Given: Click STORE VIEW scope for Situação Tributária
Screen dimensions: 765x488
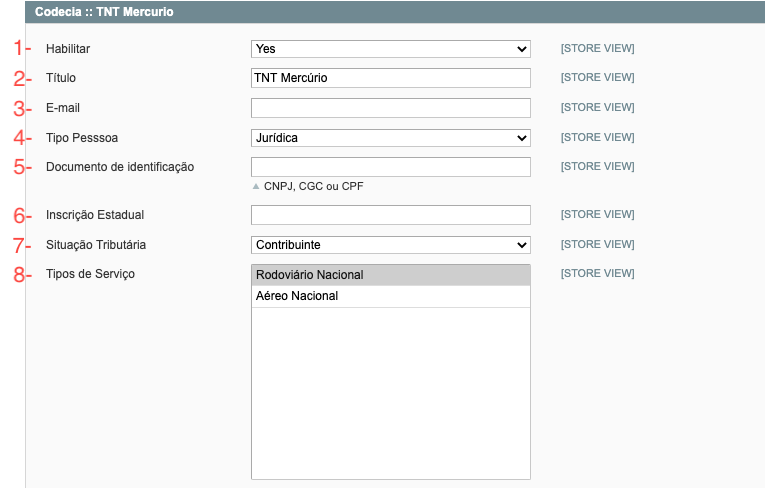Looking at the screenshot, I should (x=597, y=245).
